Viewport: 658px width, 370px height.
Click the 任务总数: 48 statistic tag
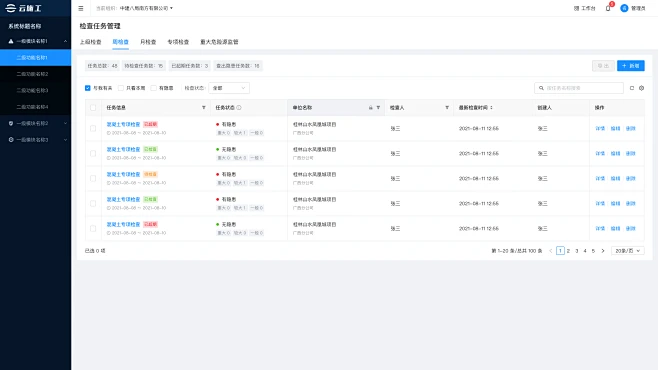pyautogui.click(x=102, y=66)
